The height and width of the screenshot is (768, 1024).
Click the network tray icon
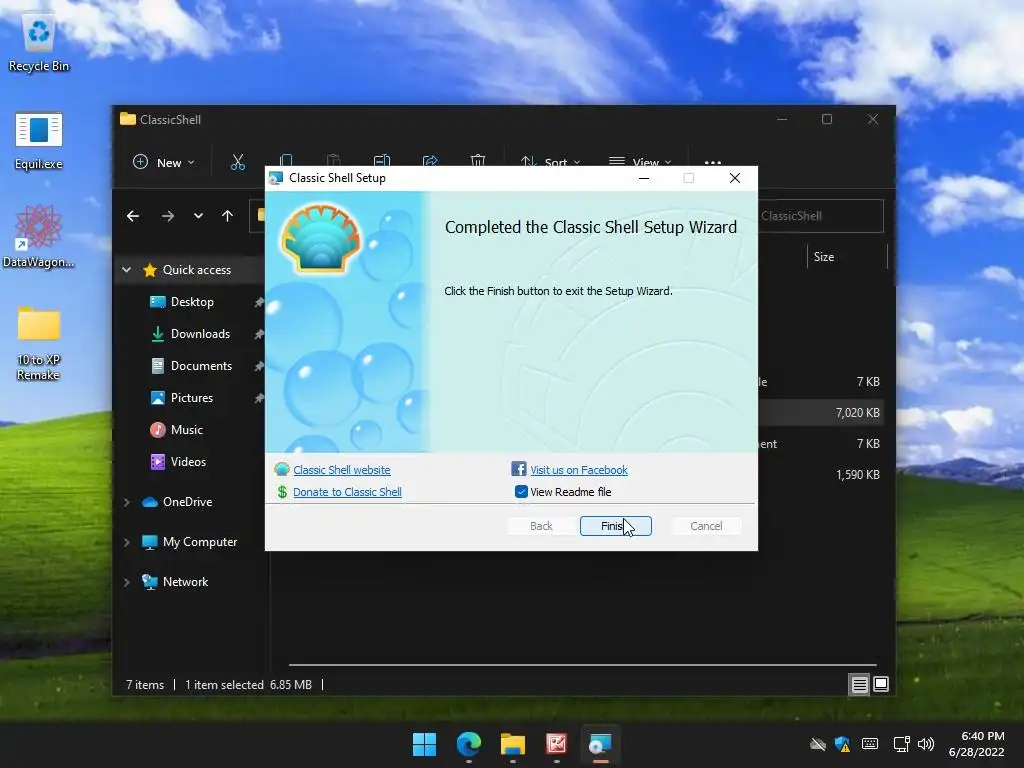click(902, 744)
